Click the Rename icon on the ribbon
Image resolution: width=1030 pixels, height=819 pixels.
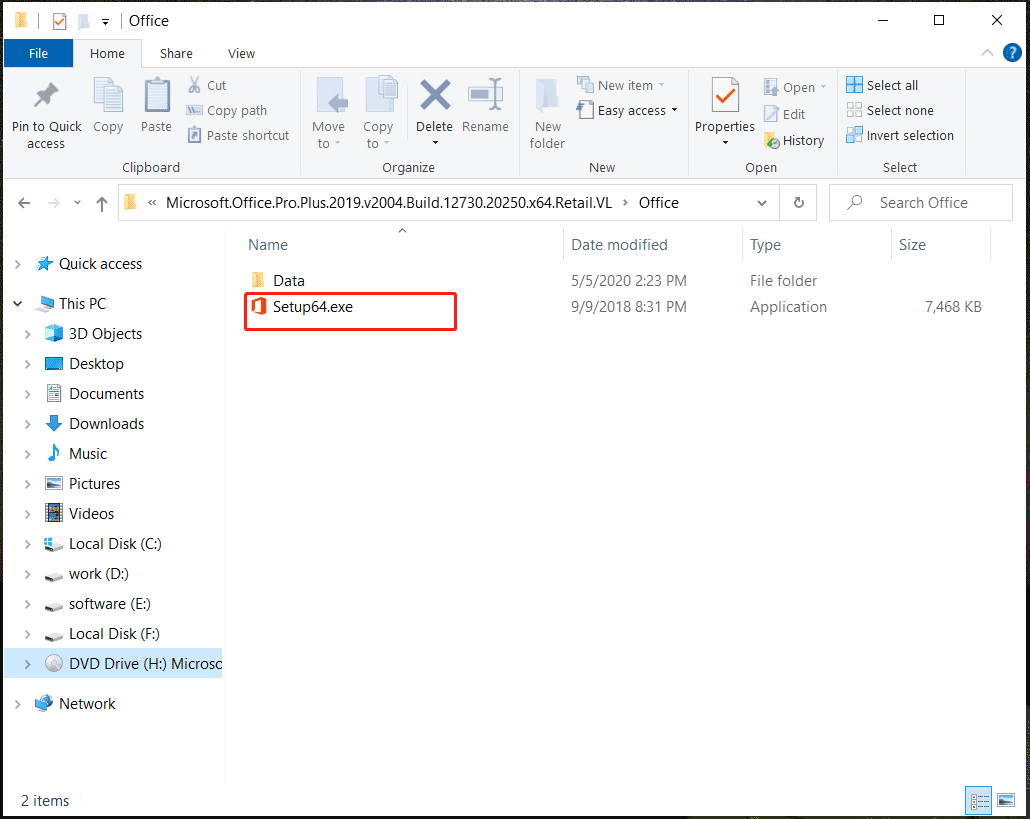(486, 110)
